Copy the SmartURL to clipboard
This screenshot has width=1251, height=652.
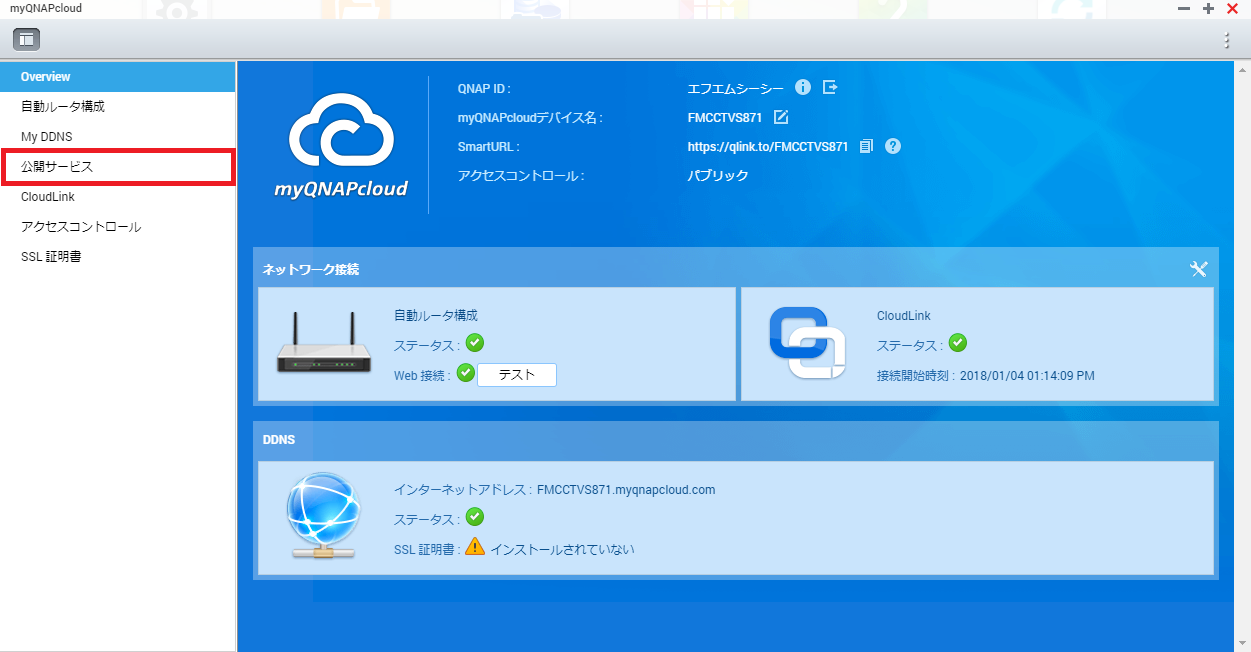click(x=866, y=146)
